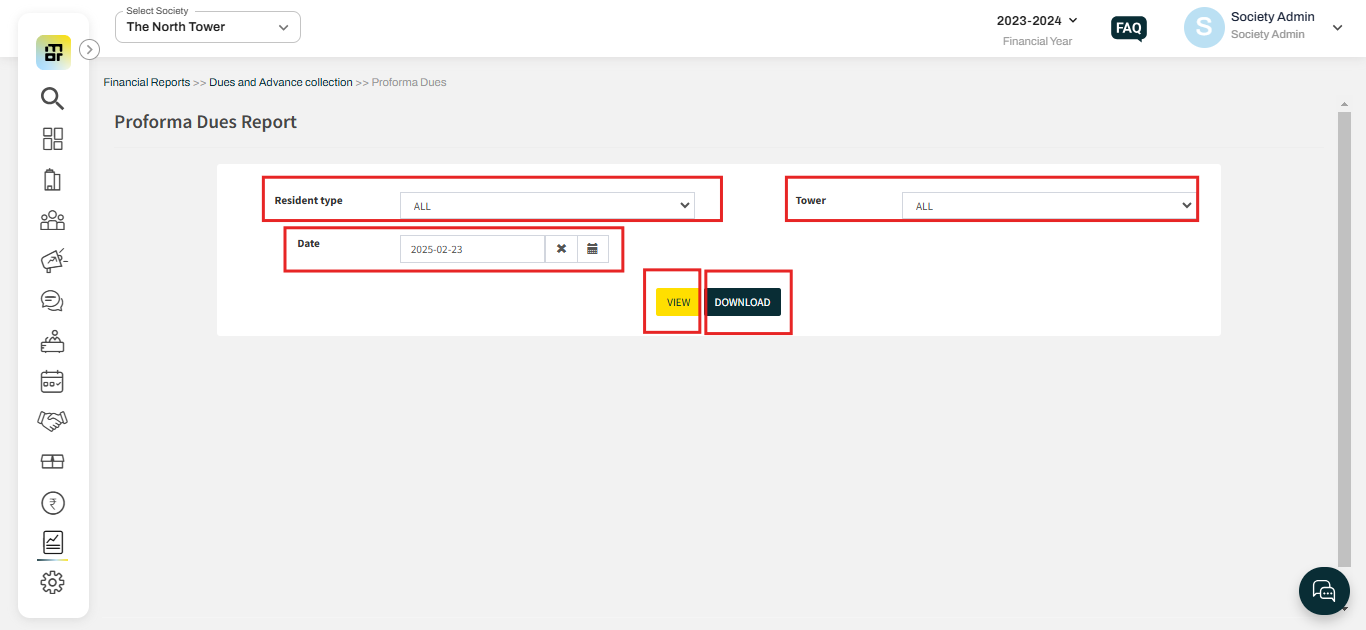The image size is (1366, 630).
Task: Open the date picker calendar icon
Action: click(592, 249)
